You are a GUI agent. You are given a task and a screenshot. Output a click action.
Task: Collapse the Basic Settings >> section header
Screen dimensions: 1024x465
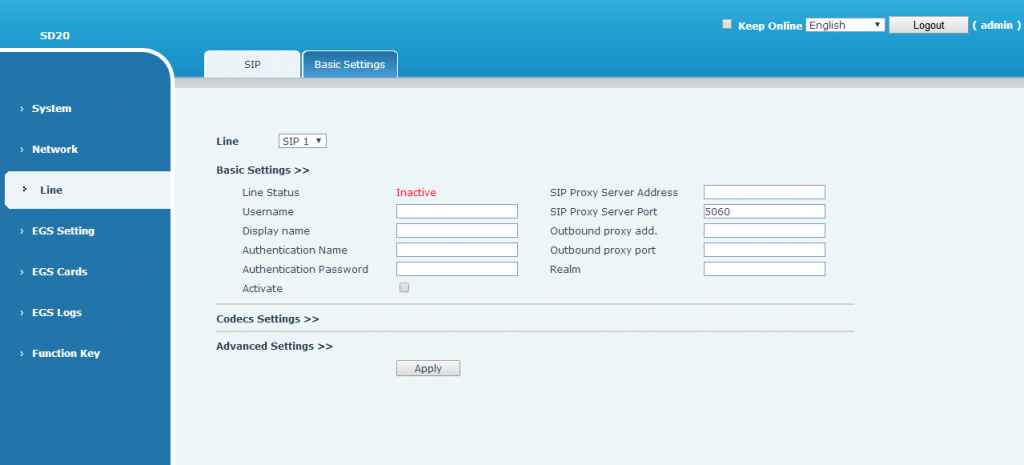tap(262, 170)
